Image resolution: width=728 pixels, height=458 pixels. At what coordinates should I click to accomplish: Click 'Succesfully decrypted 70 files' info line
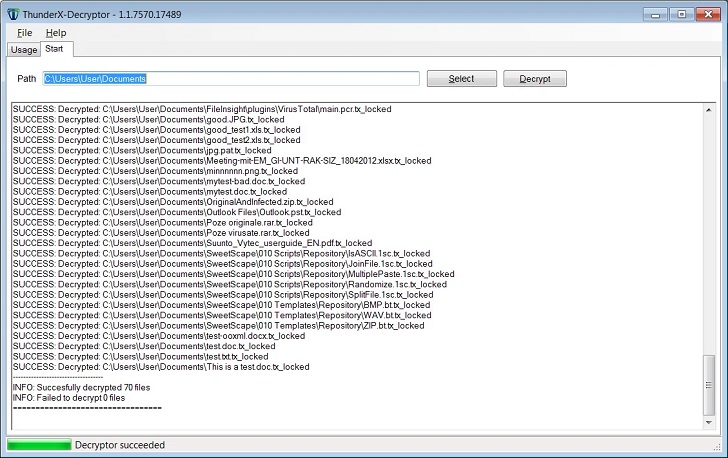(x=81, y=387)
